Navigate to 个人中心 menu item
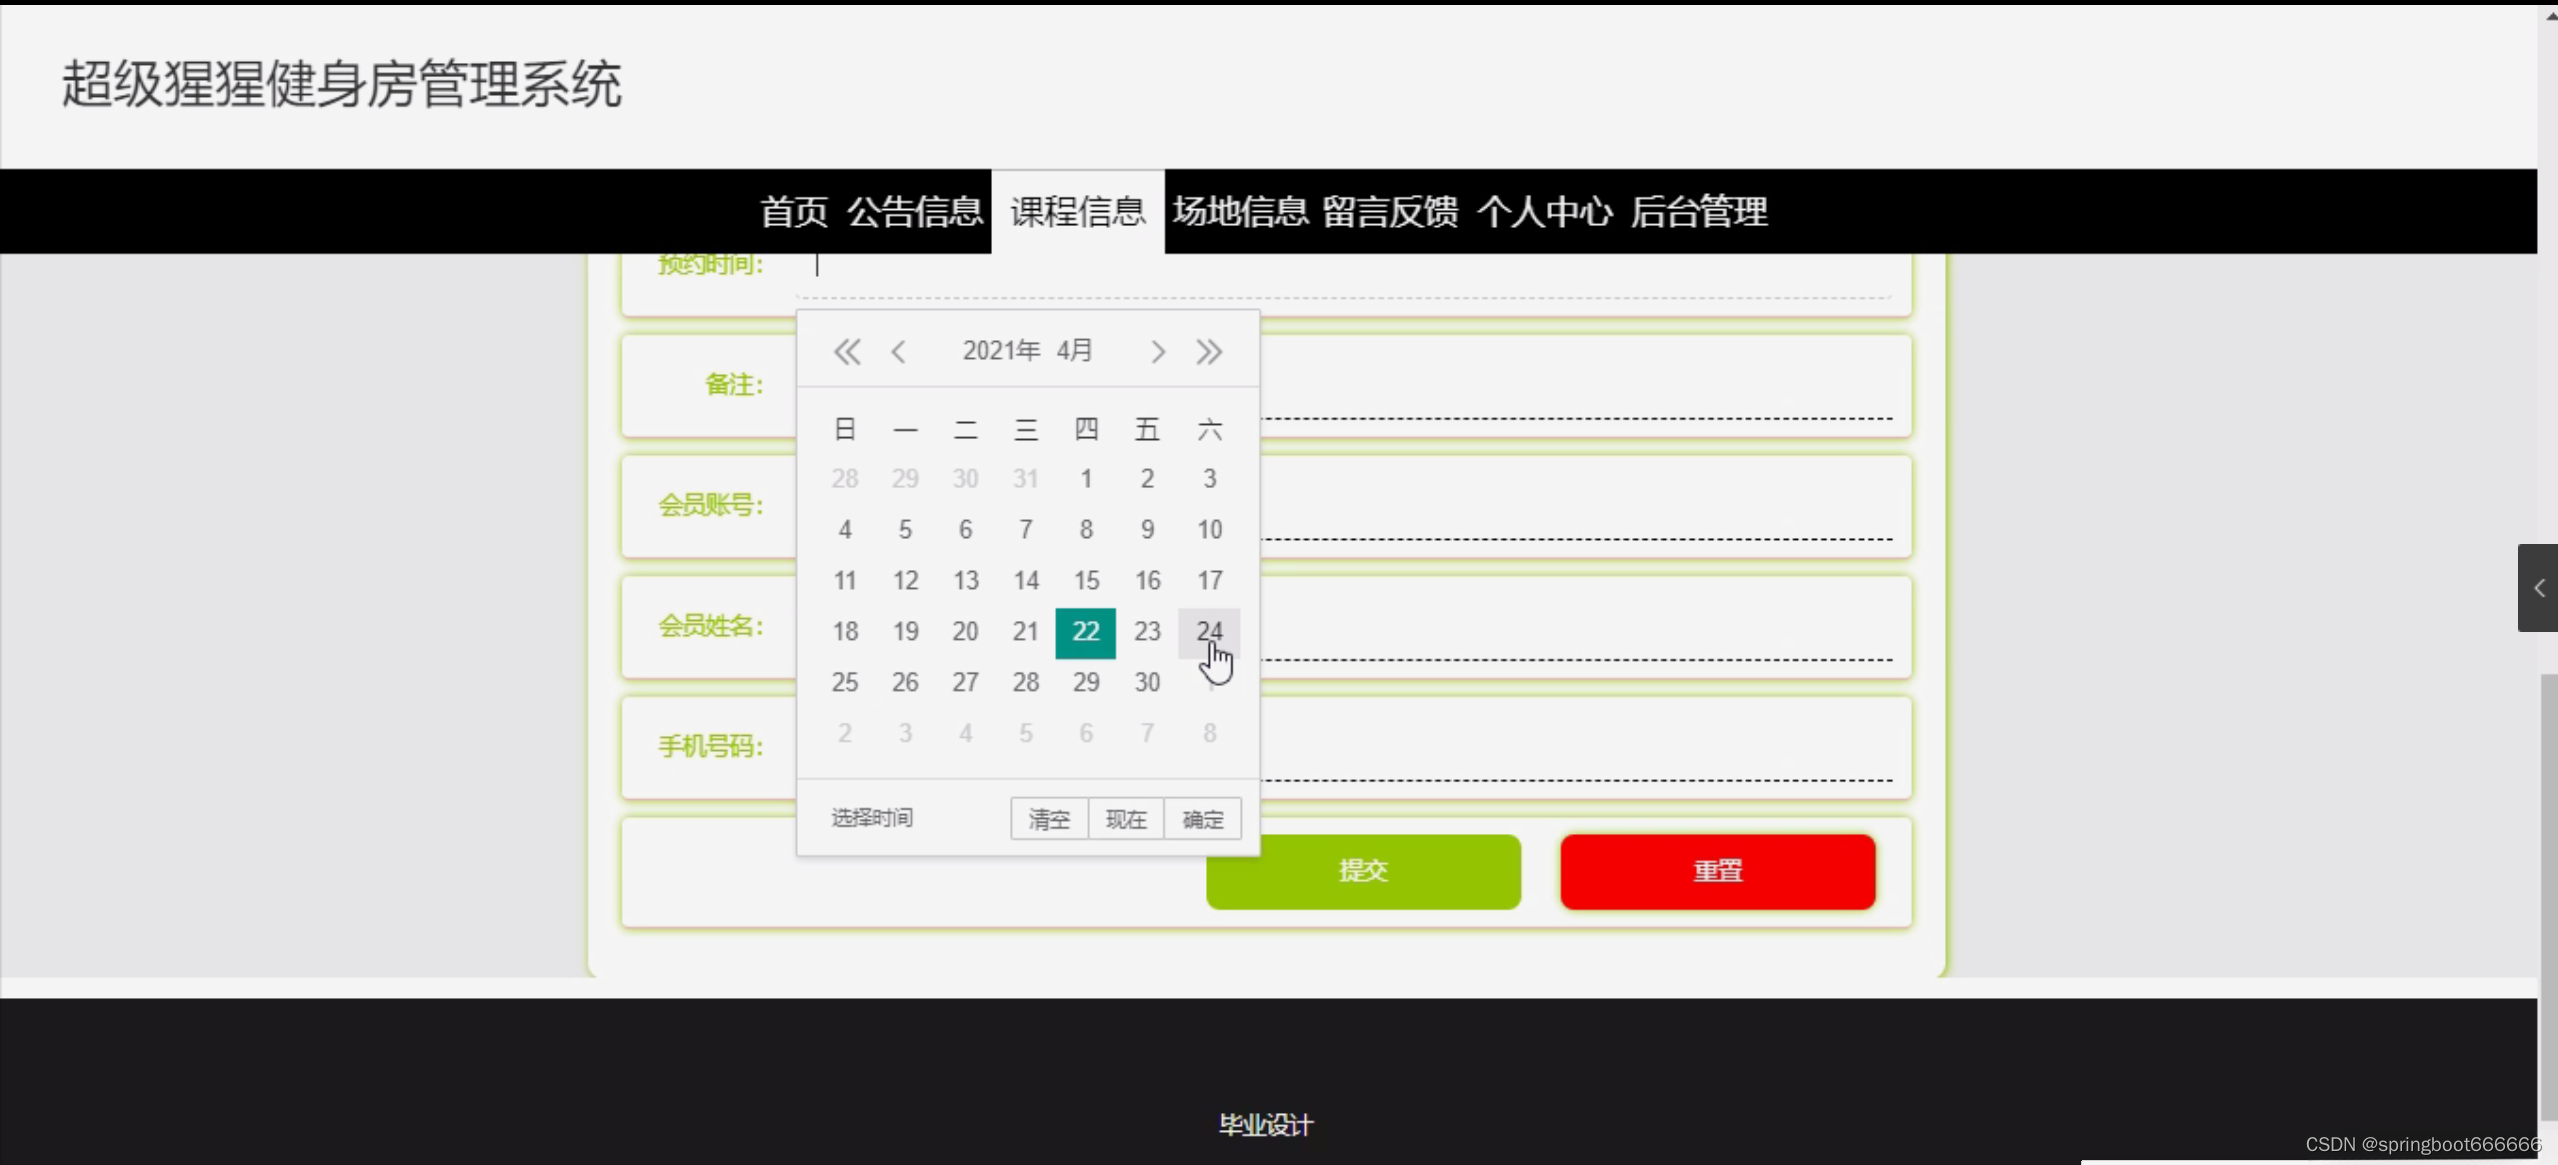This screenshot has width=2558, height=1165. [1544, 211]
